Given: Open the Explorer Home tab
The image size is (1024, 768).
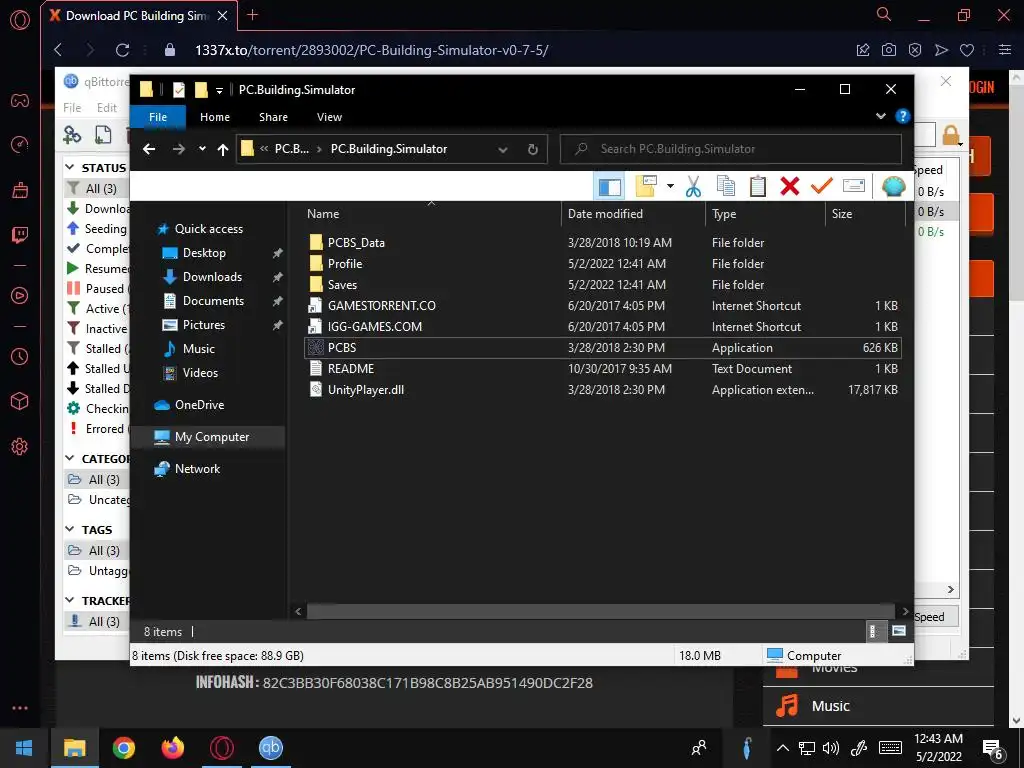Looking at the screenshot, I should click(x=215, y=117).
